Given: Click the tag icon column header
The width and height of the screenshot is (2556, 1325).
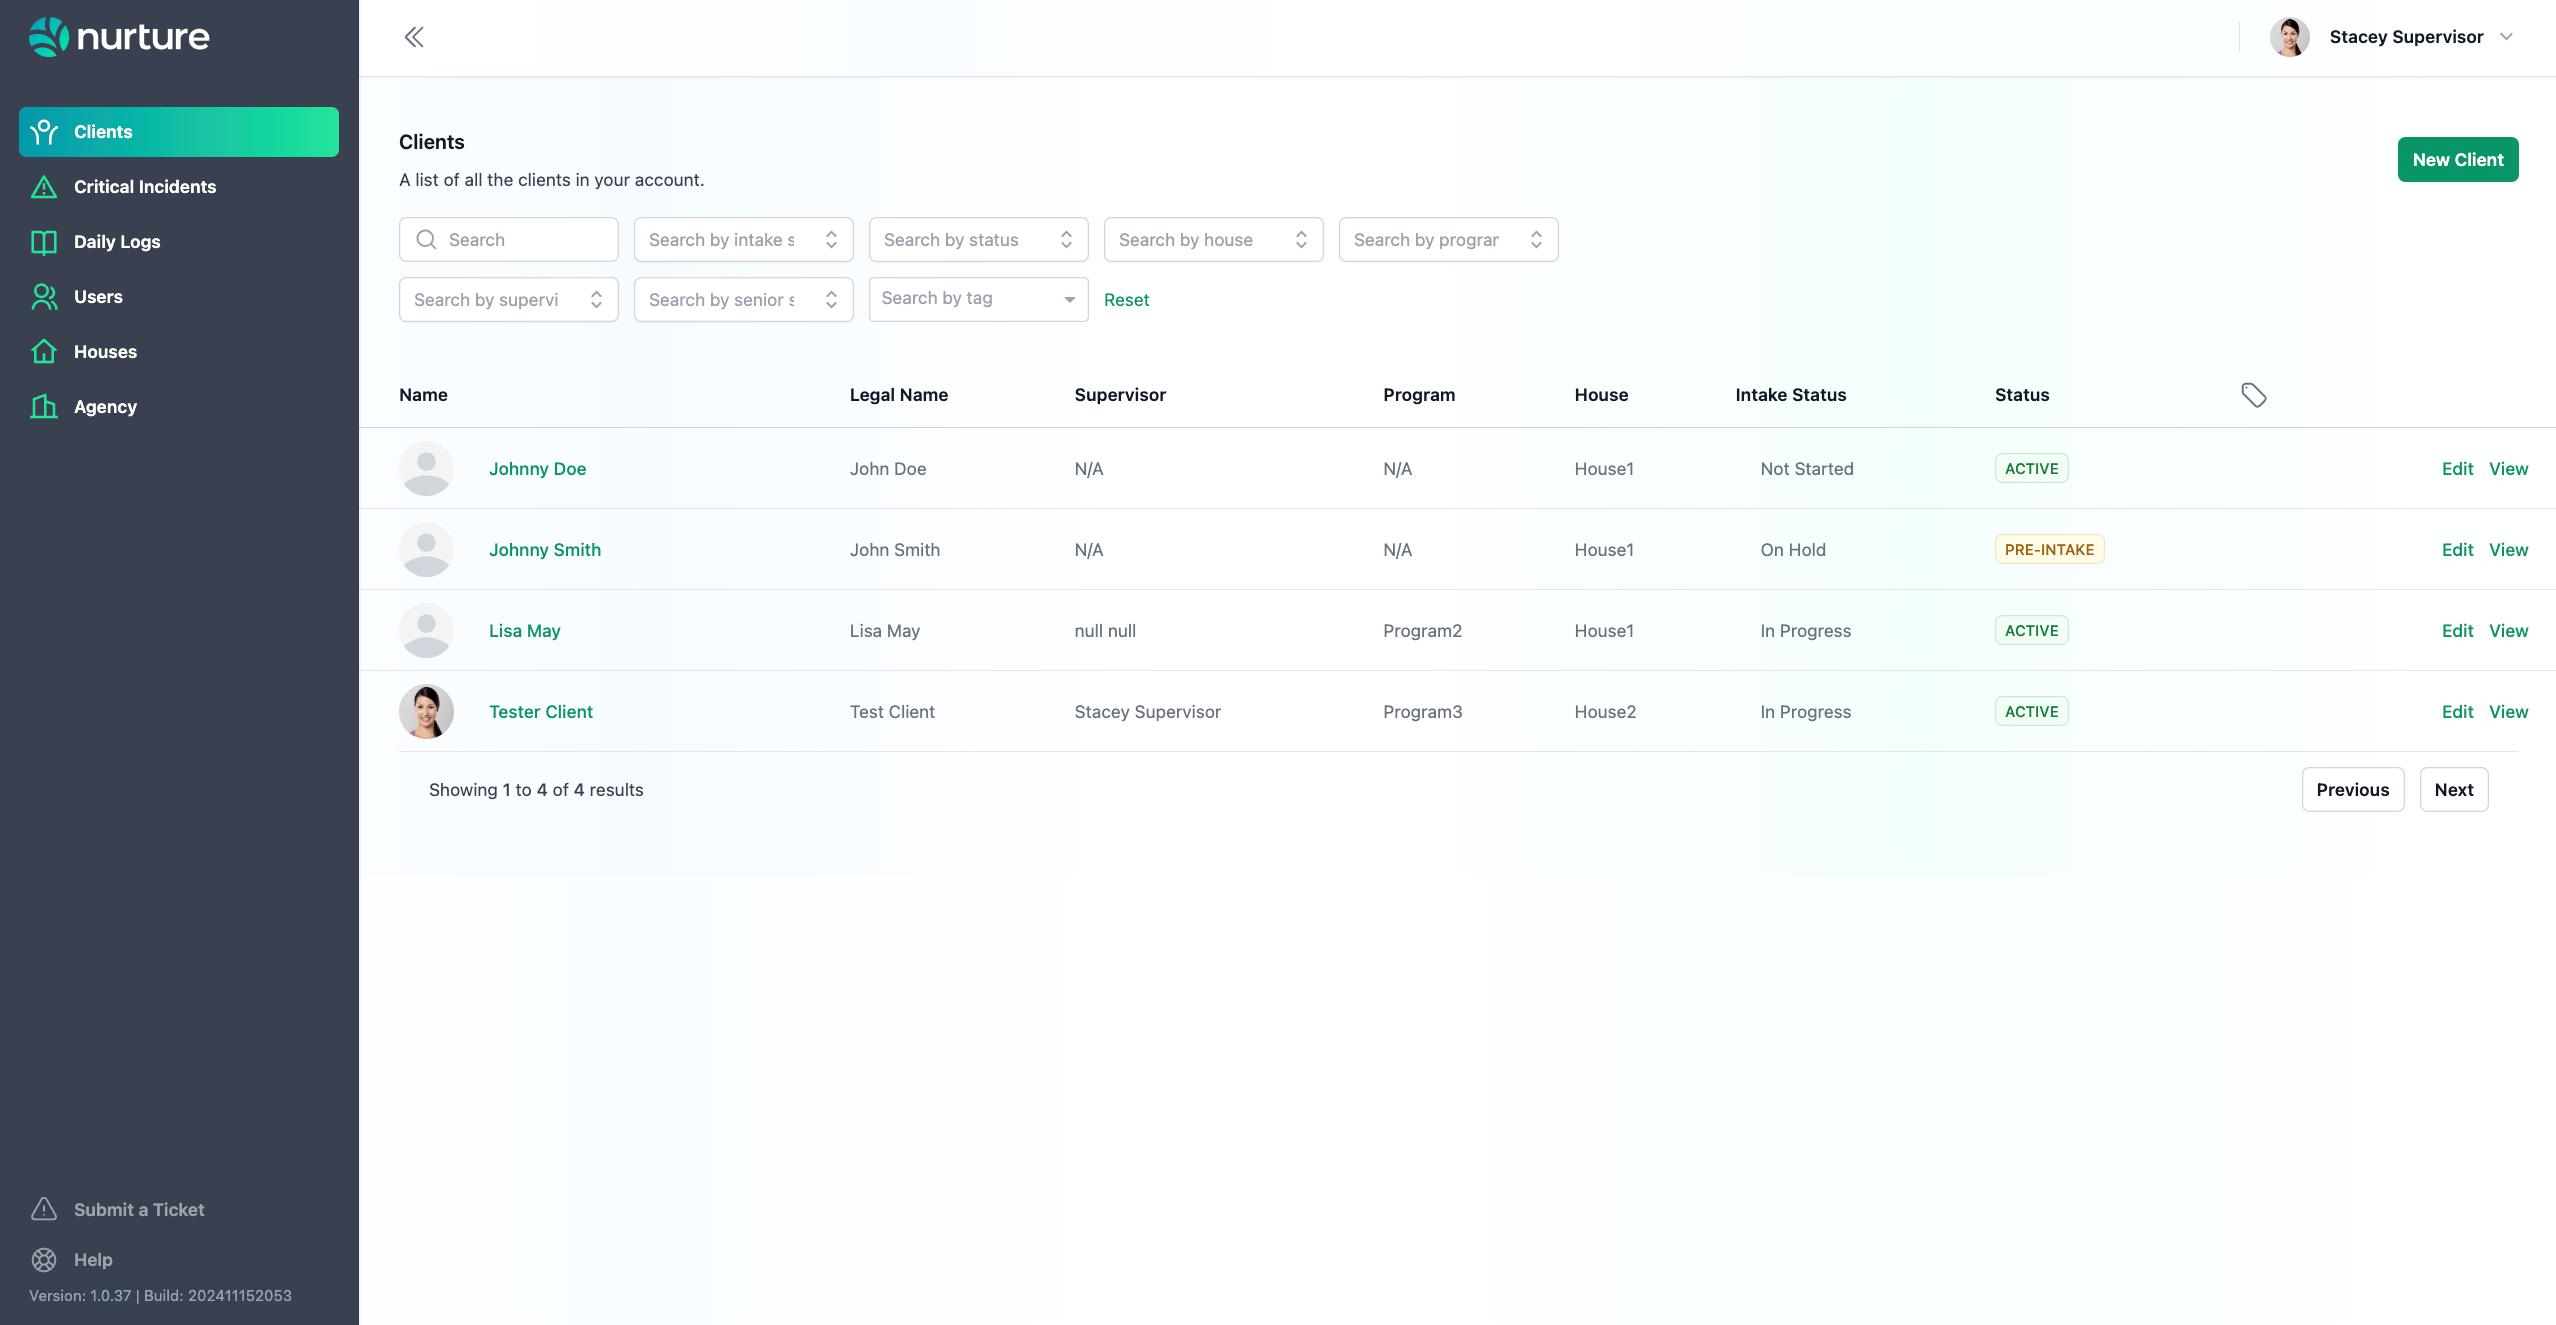Looking at the screenshot, I should pos(2253,395).
